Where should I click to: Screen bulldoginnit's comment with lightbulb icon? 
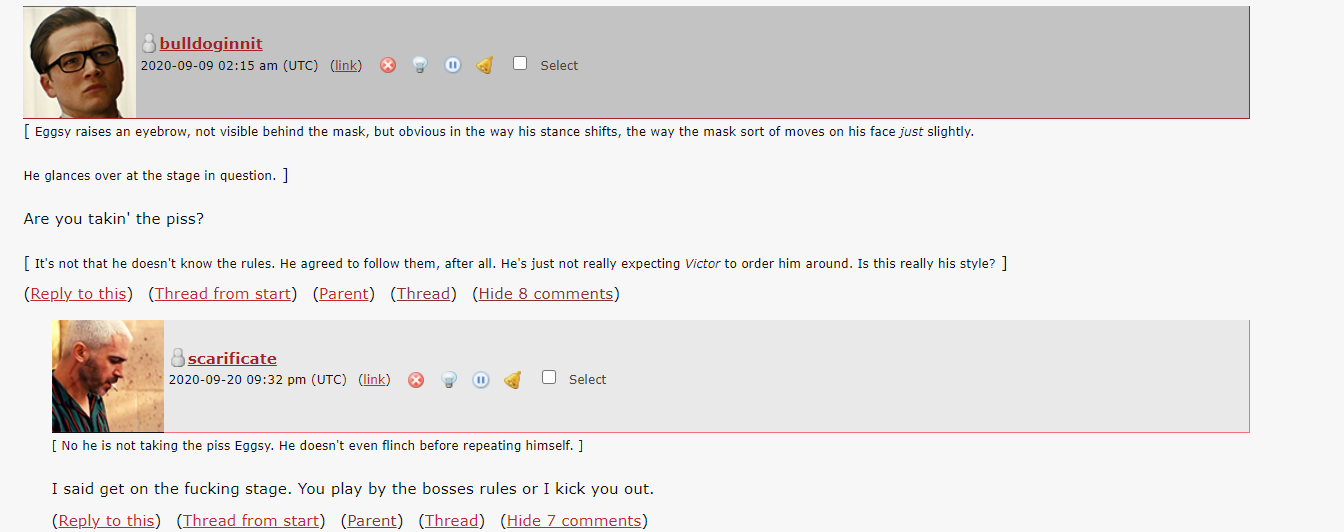[420, 65]
